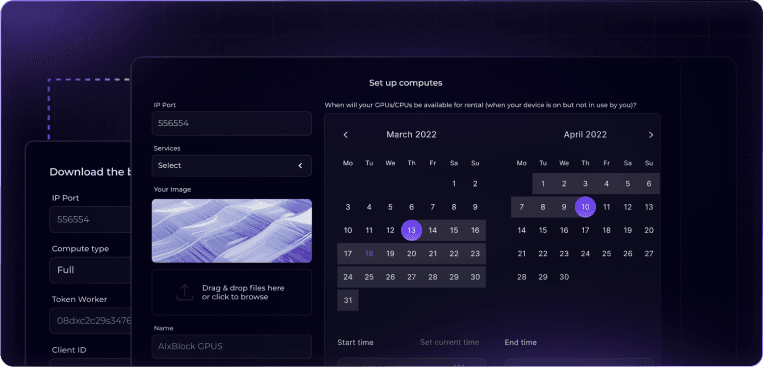Image resolution: width=763 pixels, height=367 pixels.
Task: Click Set current time link
Action: click(x=450, y=342)
